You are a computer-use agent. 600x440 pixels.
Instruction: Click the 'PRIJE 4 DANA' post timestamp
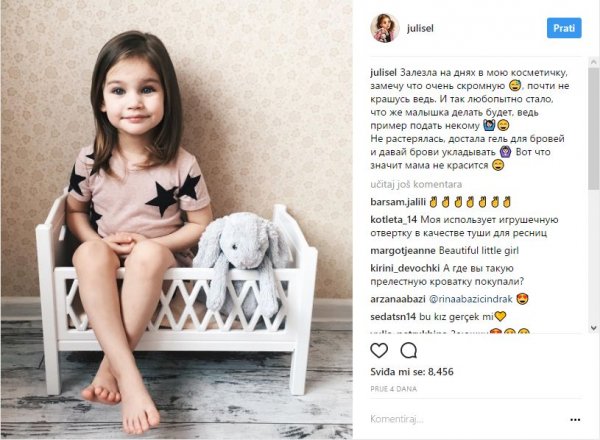tap(393, 389)
